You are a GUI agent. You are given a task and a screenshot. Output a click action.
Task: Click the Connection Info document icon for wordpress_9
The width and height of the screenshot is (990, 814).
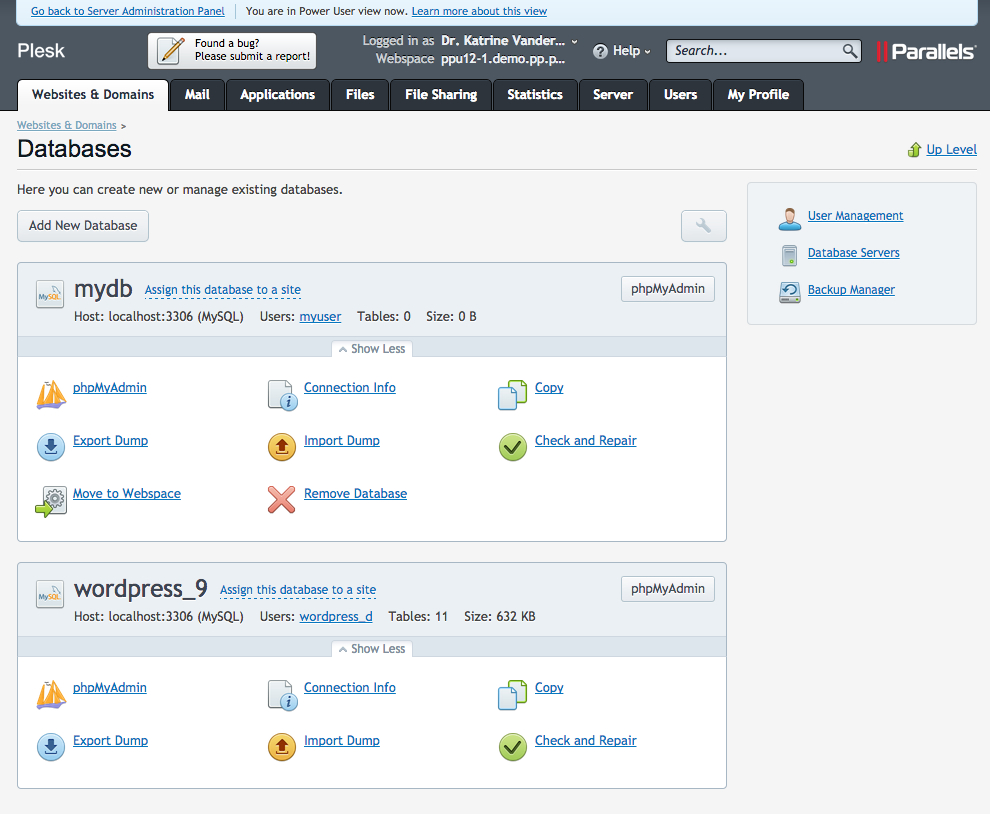point(282,695)
